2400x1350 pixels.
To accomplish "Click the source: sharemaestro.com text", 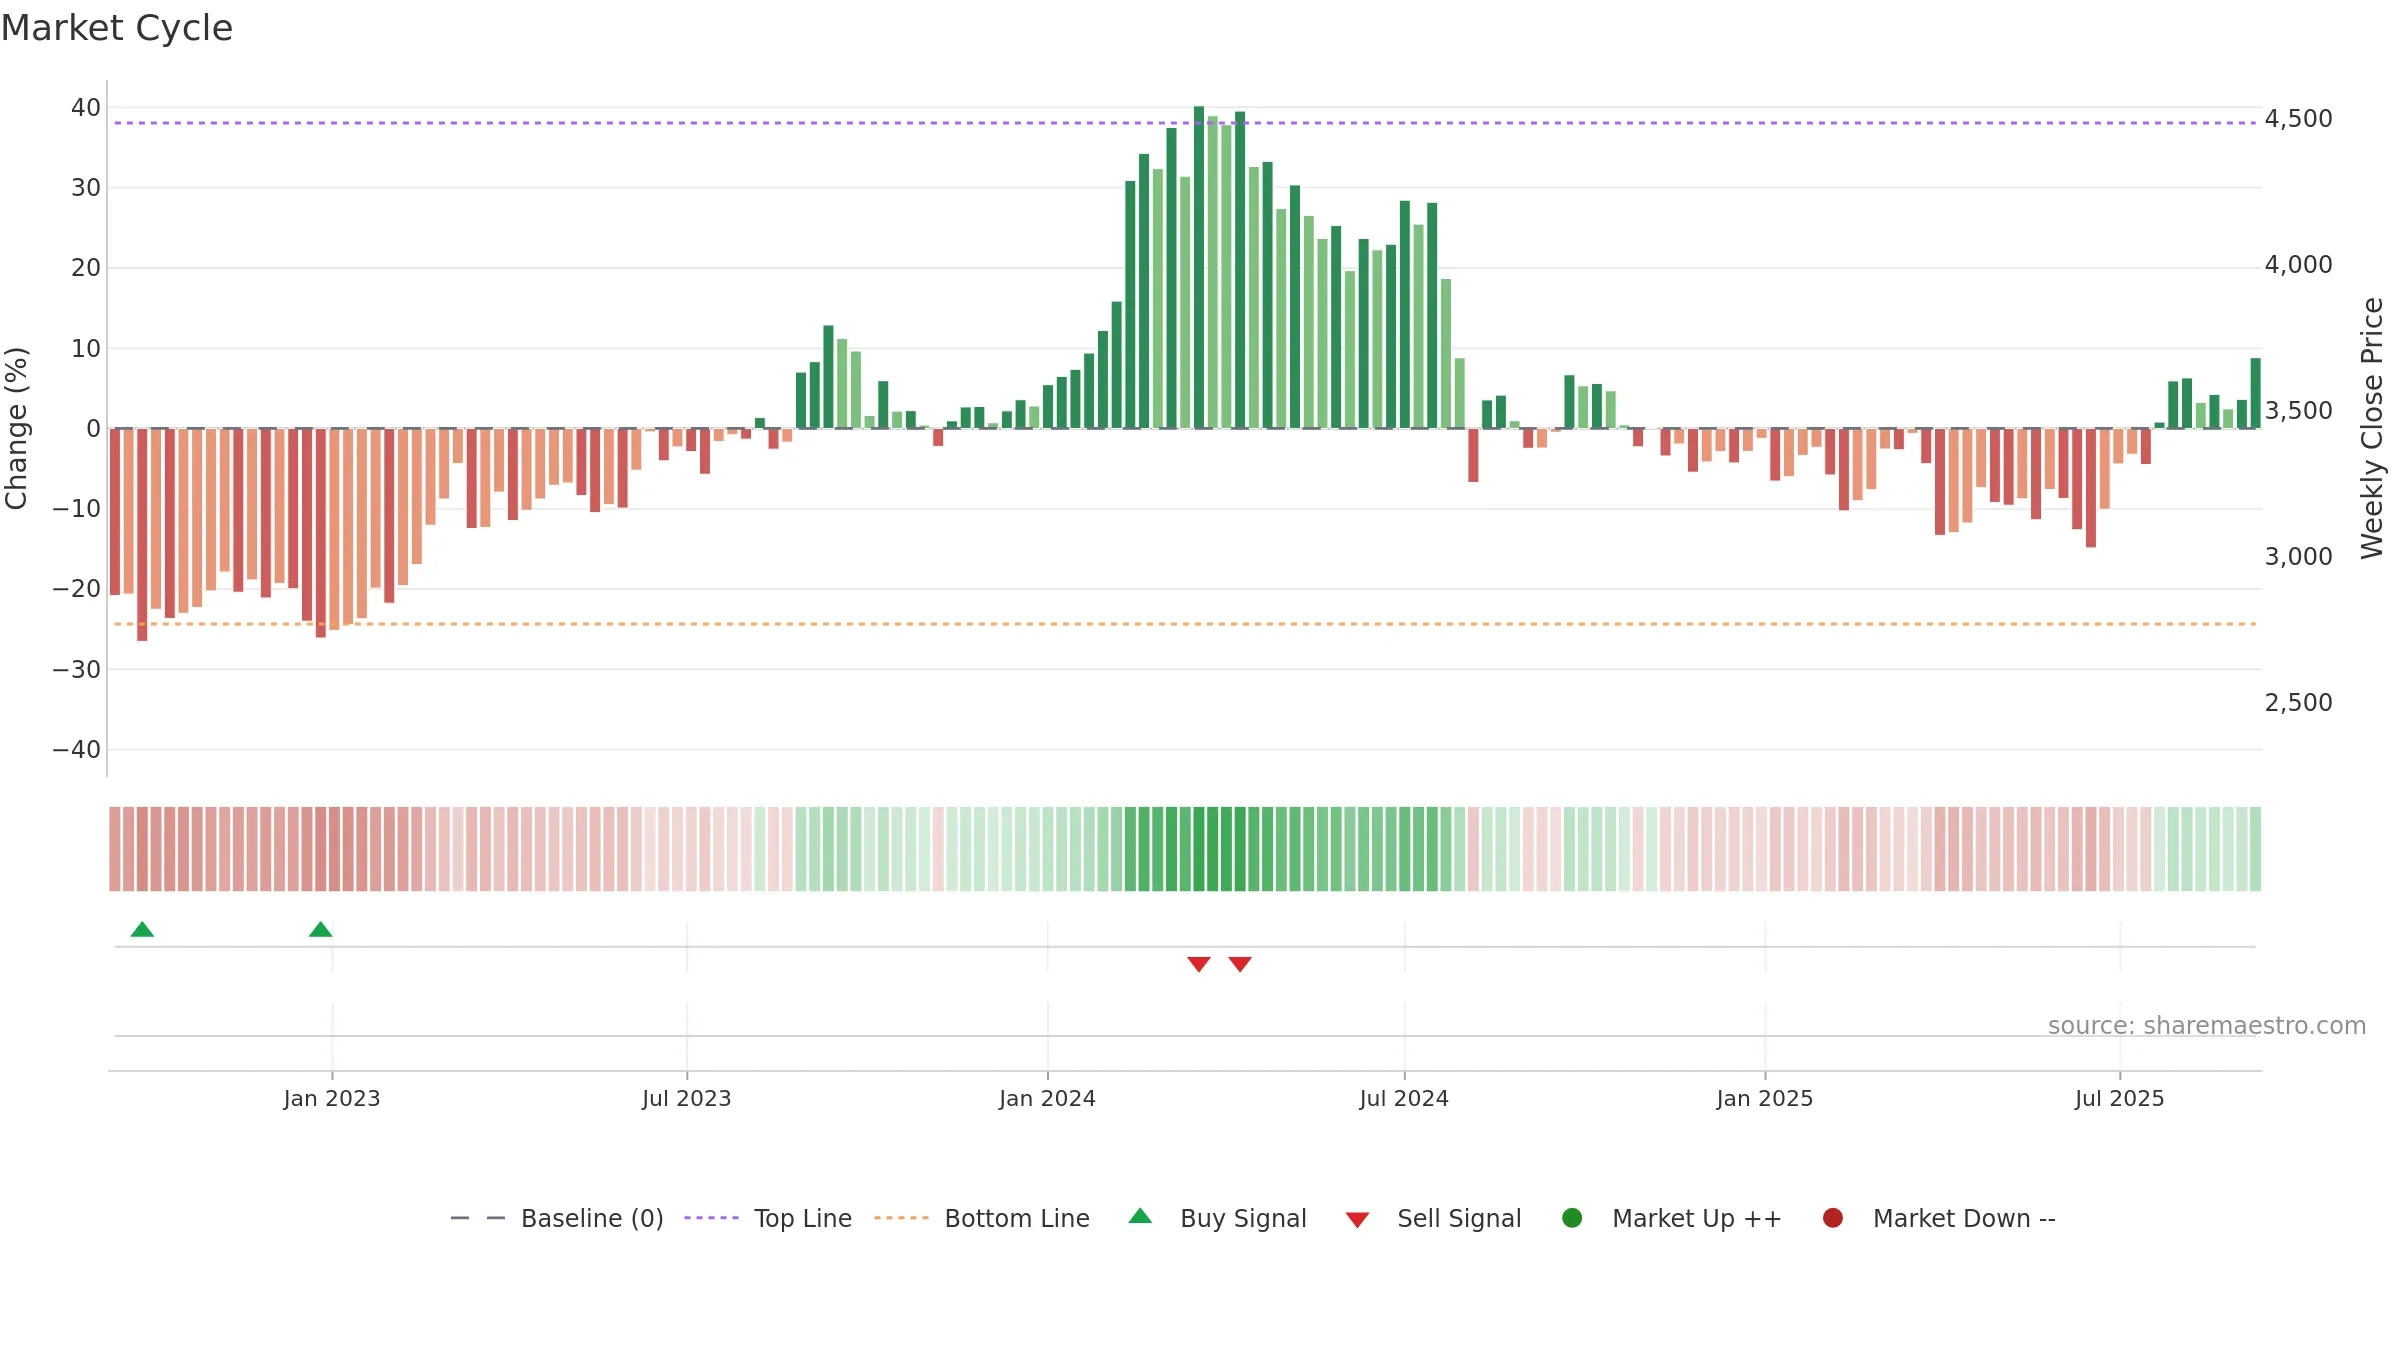I will (x=2207, y=1026).
